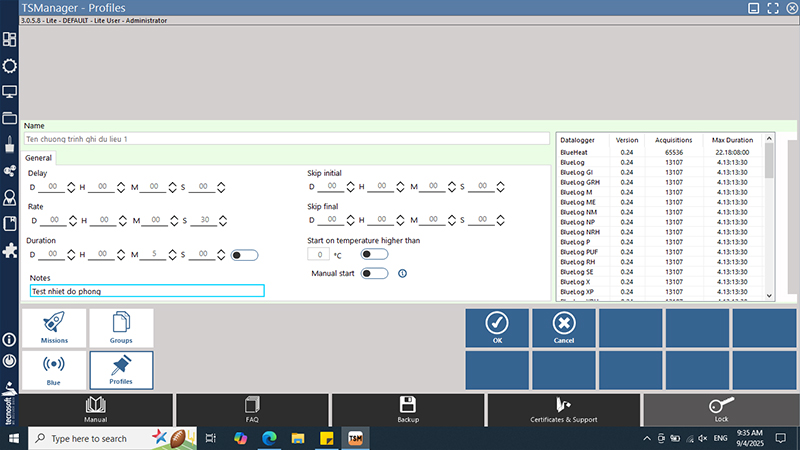The width and height of the screenshot is (800, 450).
Task: Switch to the General tab
Action: pos(39,158)
